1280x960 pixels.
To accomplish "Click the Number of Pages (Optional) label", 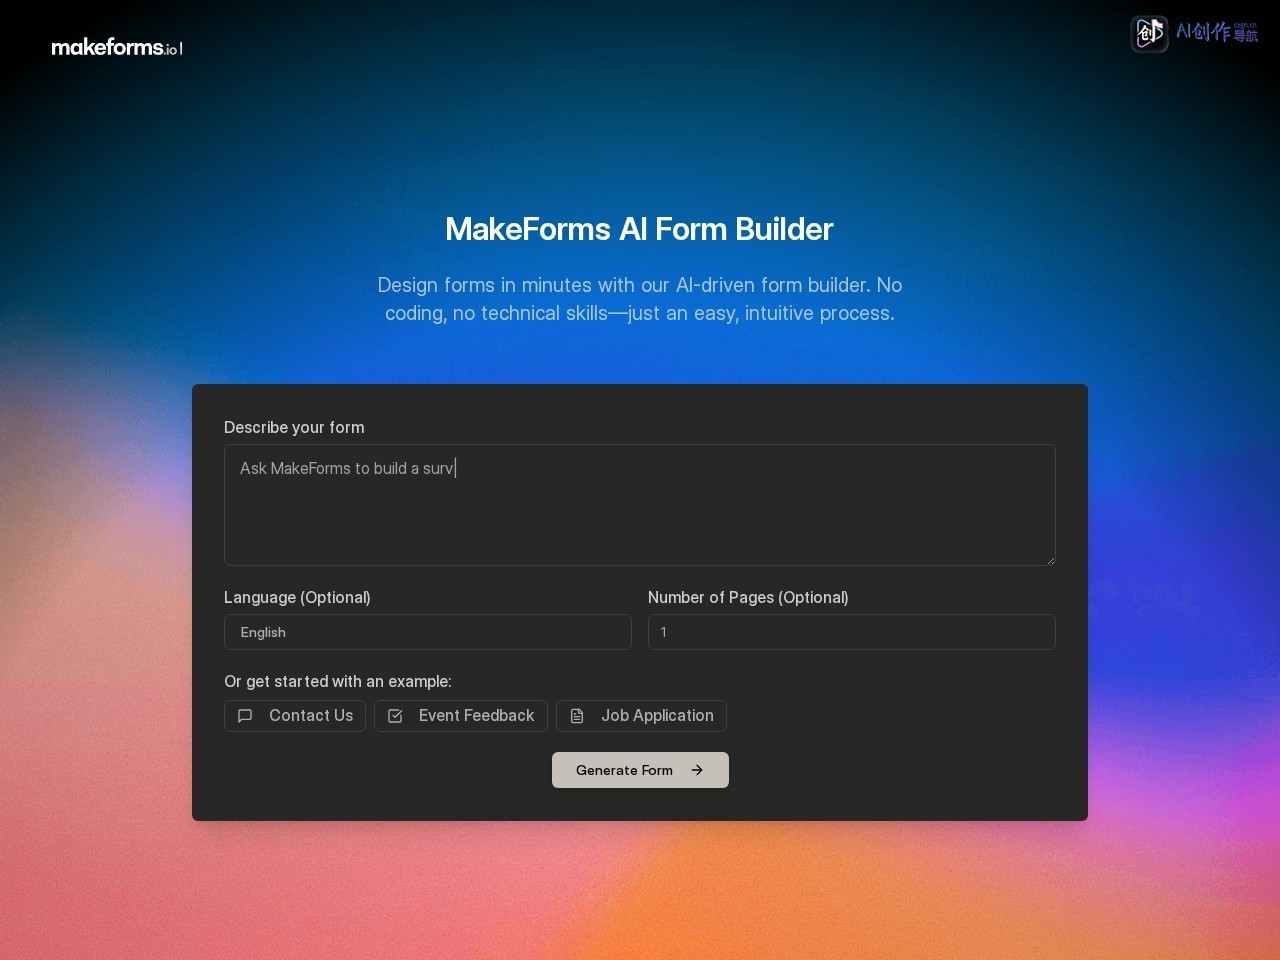I will tap(748, 597).
